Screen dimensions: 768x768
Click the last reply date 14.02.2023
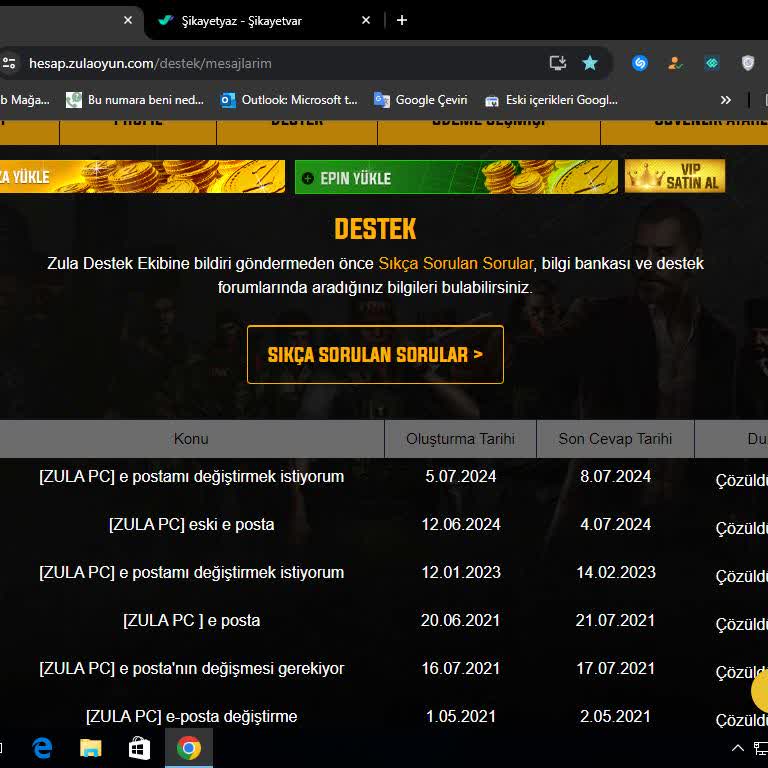(616, 573)
